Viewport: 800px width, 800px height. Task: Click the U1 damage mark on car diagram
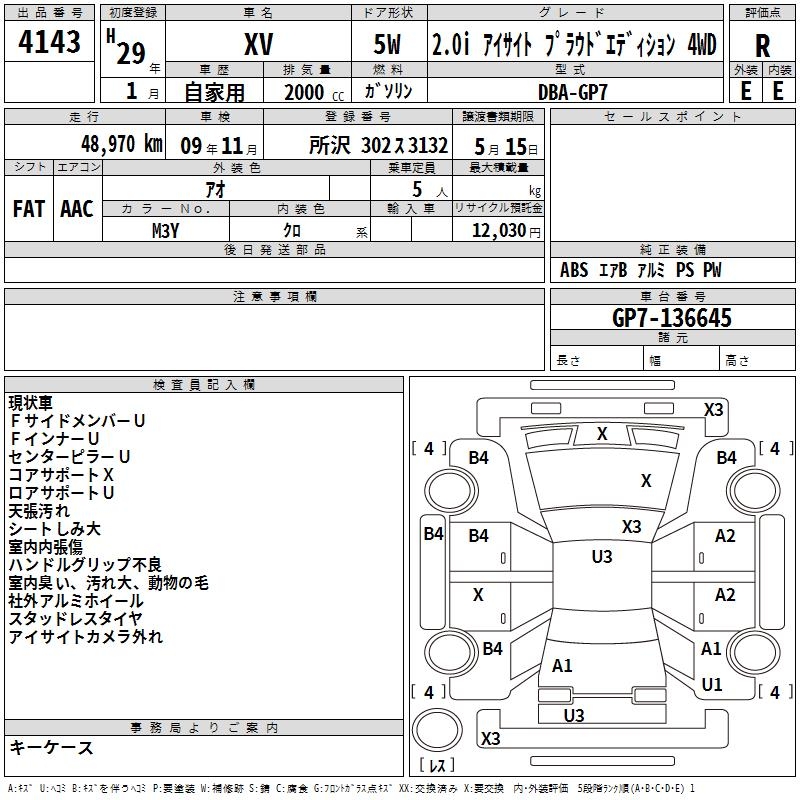(x=712, y=685)
